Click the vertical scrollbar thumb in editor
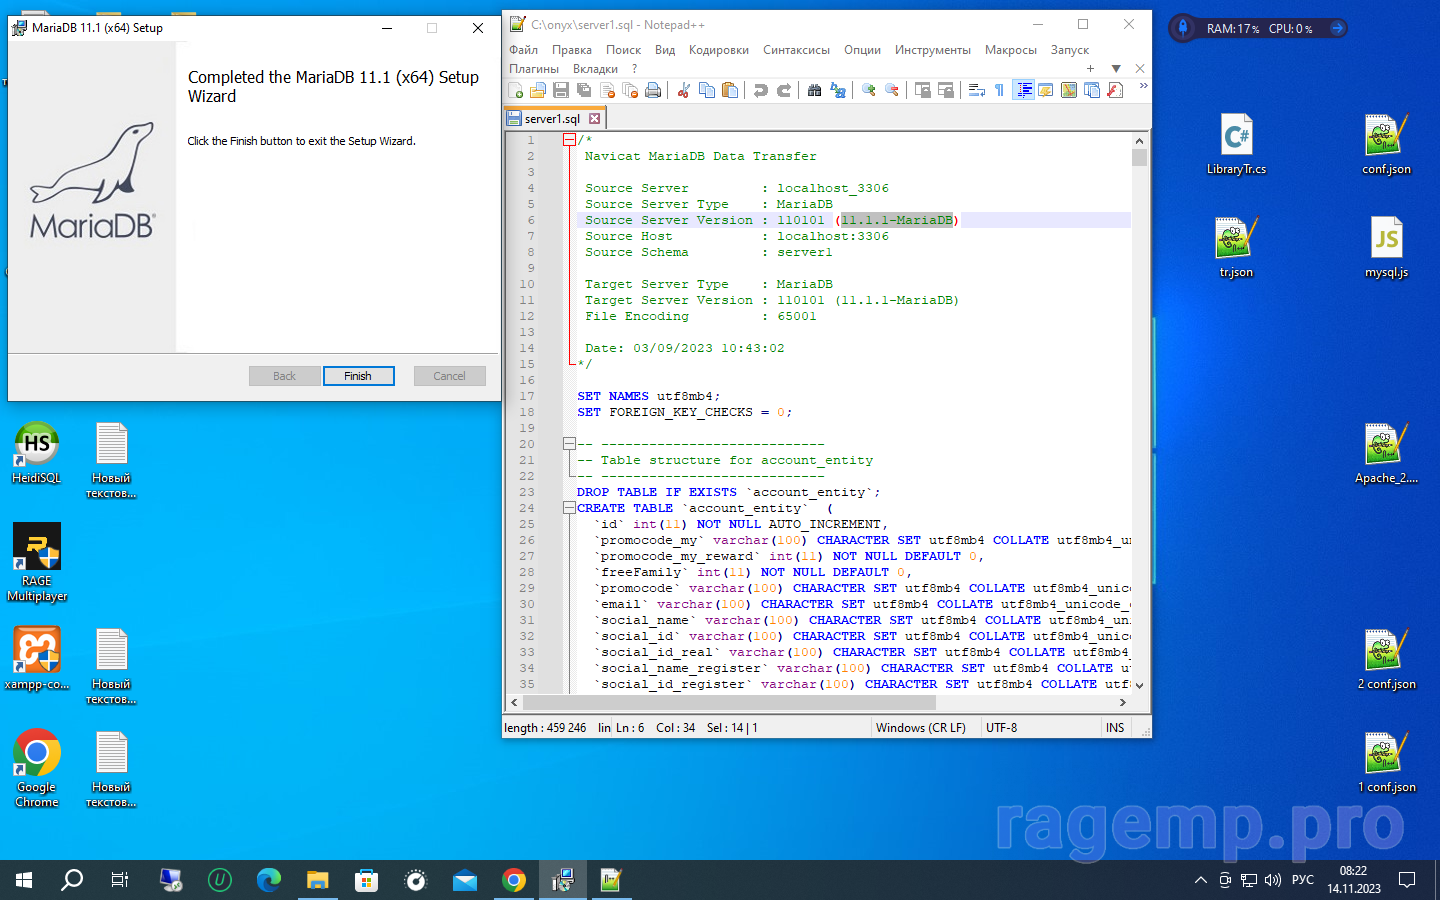Screen dimensions: 1440x900 pos(1139,157)
